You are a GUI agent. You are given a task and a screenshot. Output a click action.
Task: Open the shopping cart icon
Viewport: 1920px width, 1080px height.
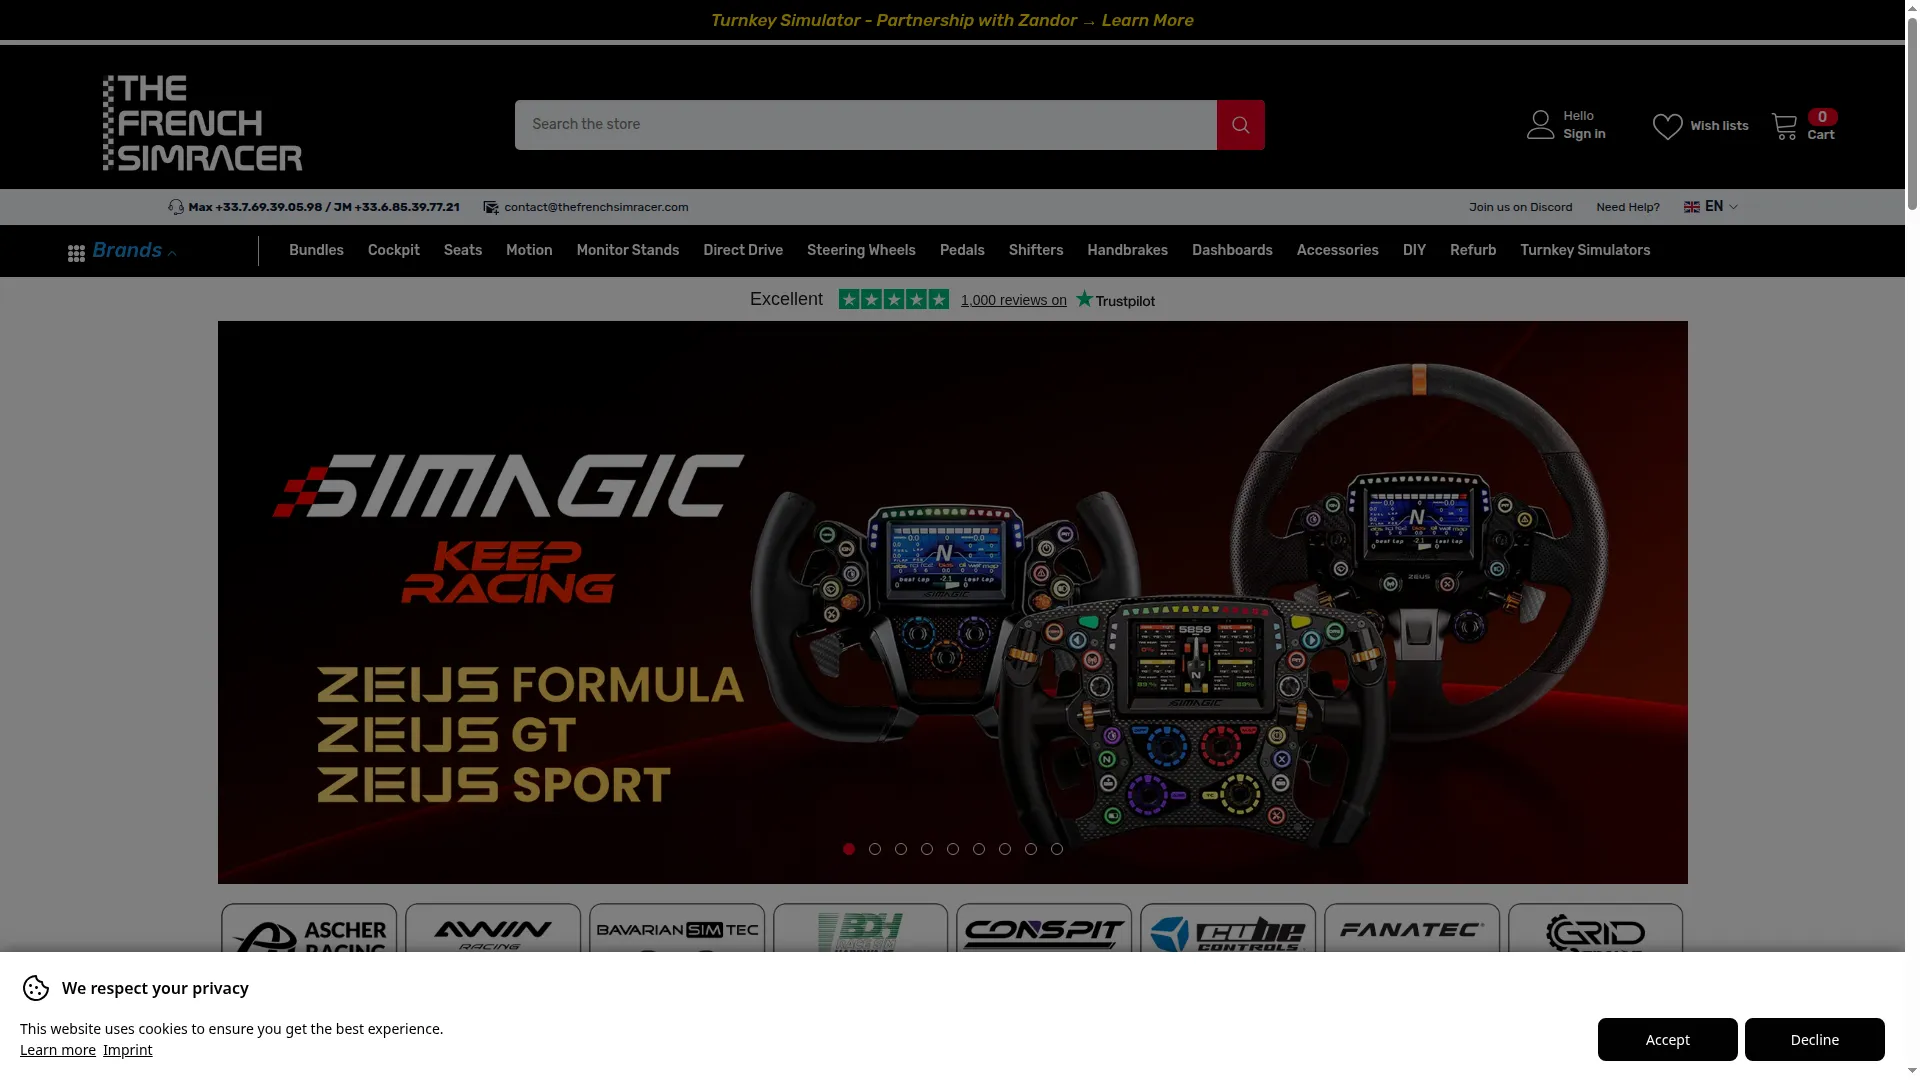[1784, 126]
